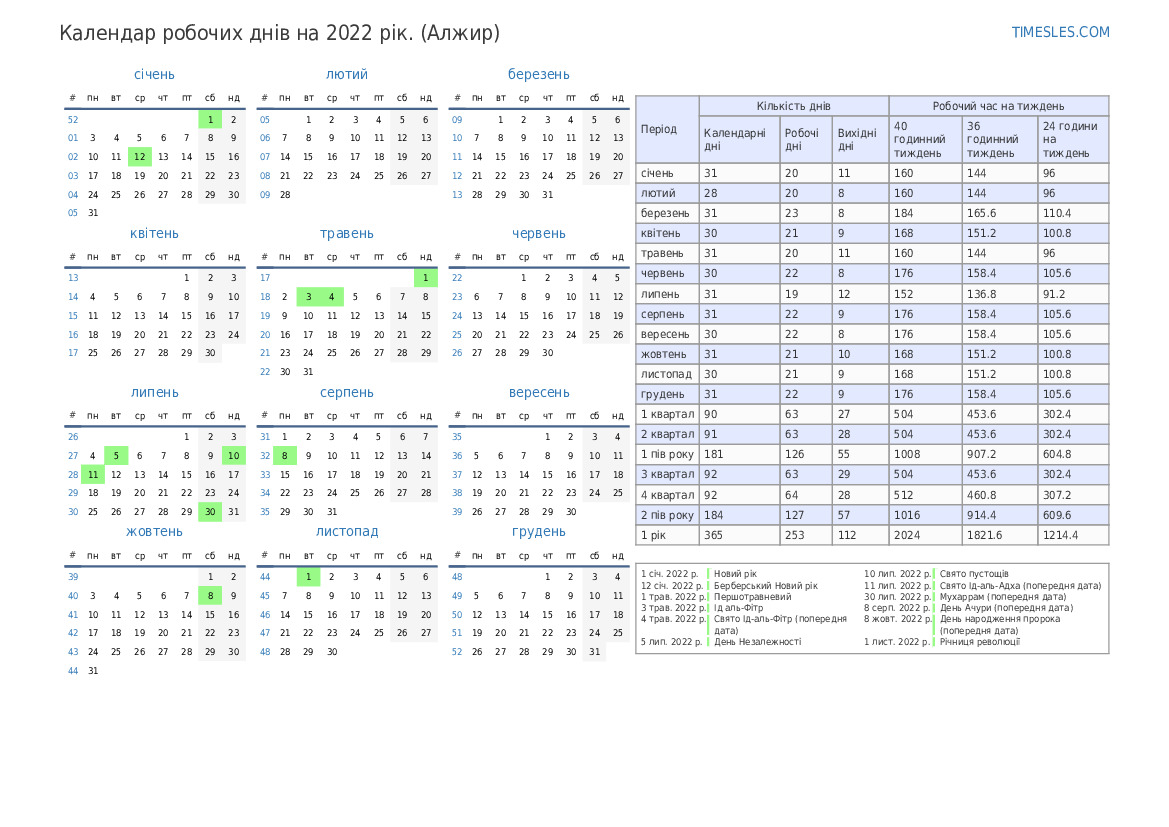Click the "40 годинний тиждень" column header
1169x827 pixels.
point(925,139)
